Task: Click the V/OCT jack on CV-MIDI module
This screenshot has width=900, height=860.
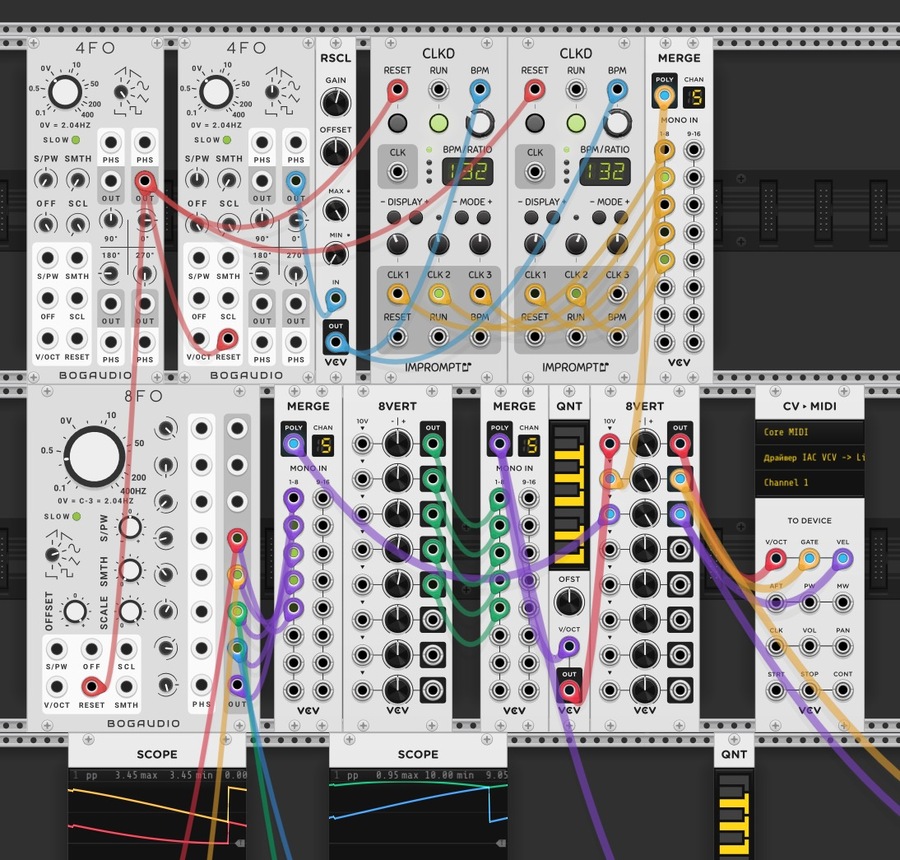Action: [775, 558]
